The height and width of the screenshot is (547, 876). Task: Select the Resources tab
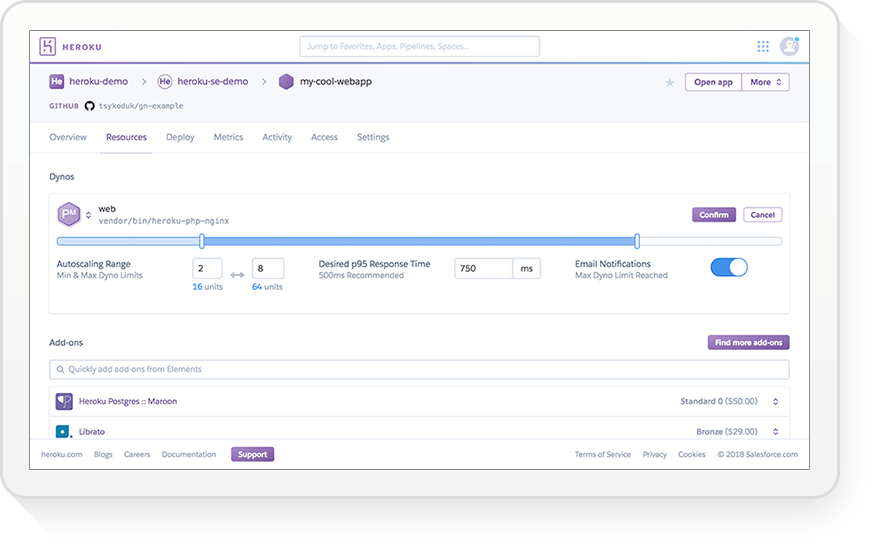(126, 137)
